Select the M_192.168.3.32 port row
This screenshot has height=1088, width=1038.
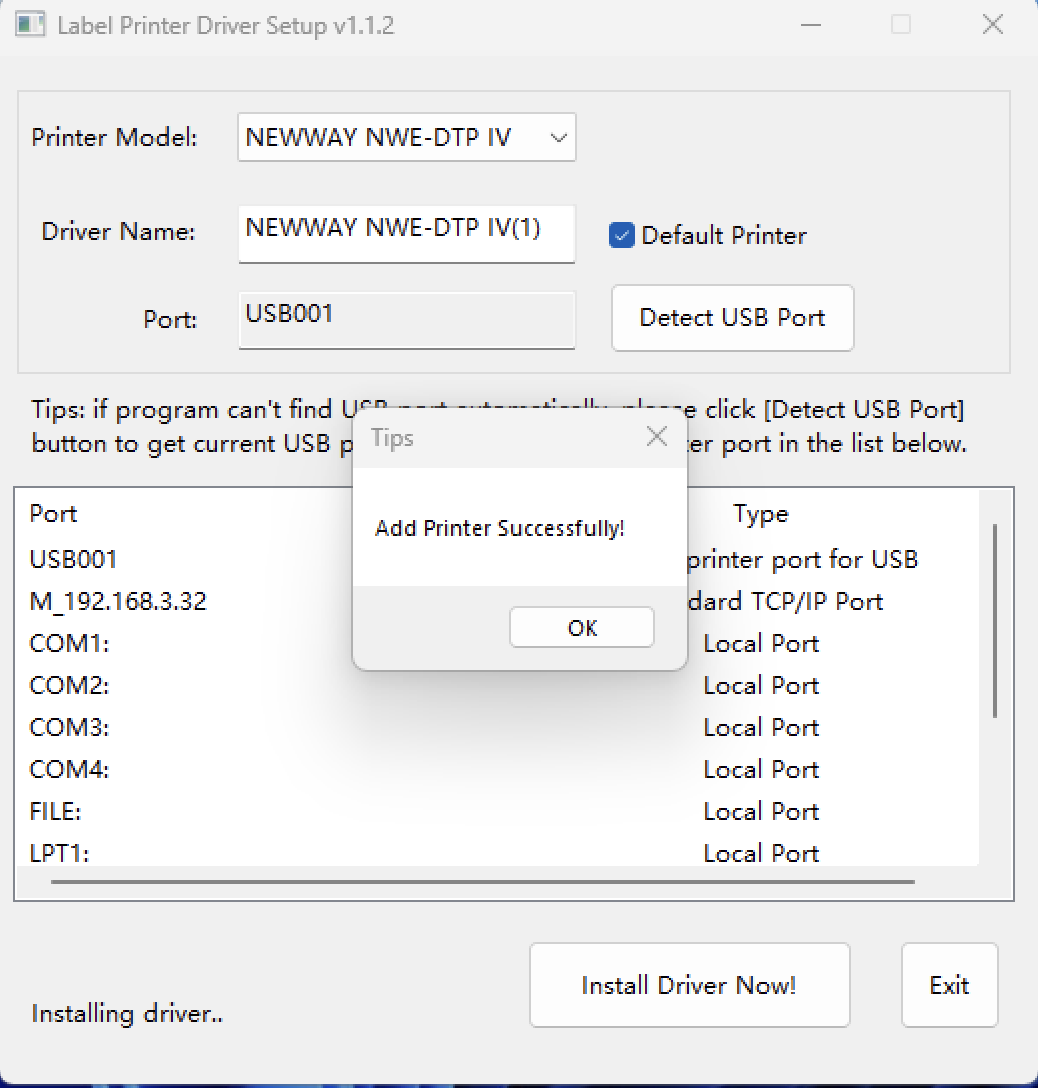pos(497,601)
